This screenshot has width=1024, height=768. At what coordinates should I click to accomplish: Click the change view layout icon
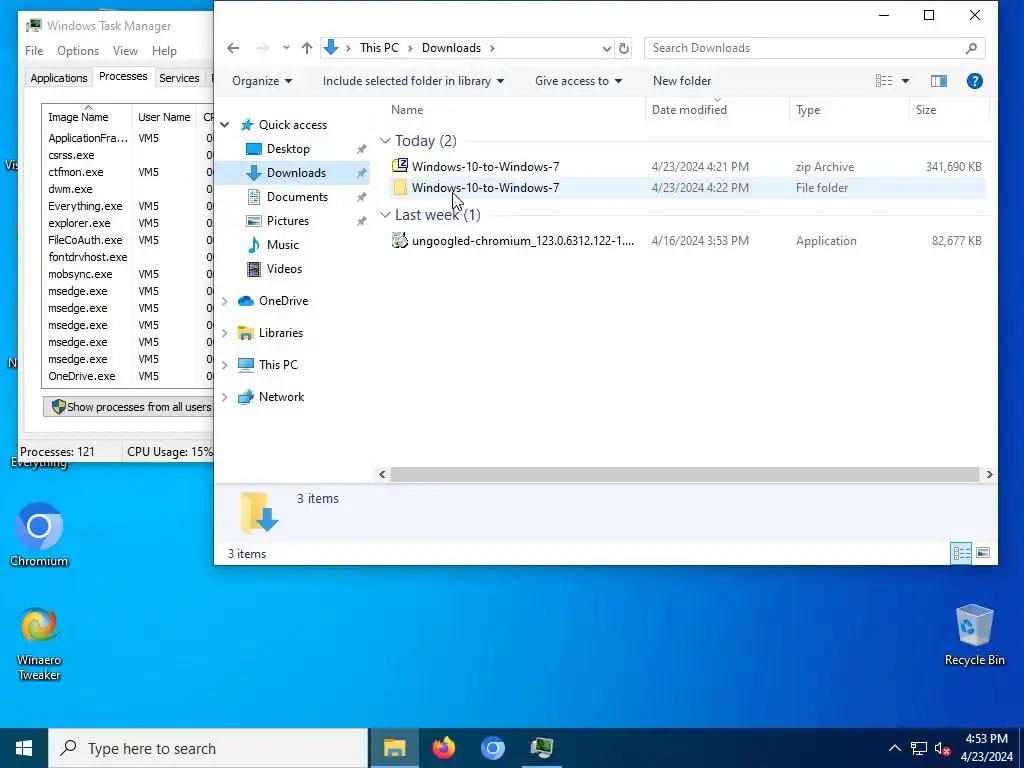884,81
